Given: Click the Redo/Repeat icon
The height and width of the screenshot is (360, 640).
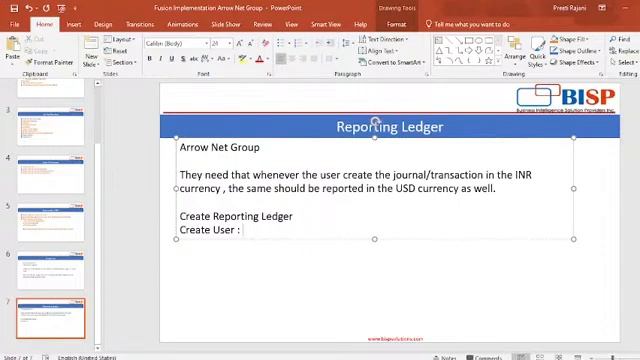Looking at the screenshot, I should [46, 8].
